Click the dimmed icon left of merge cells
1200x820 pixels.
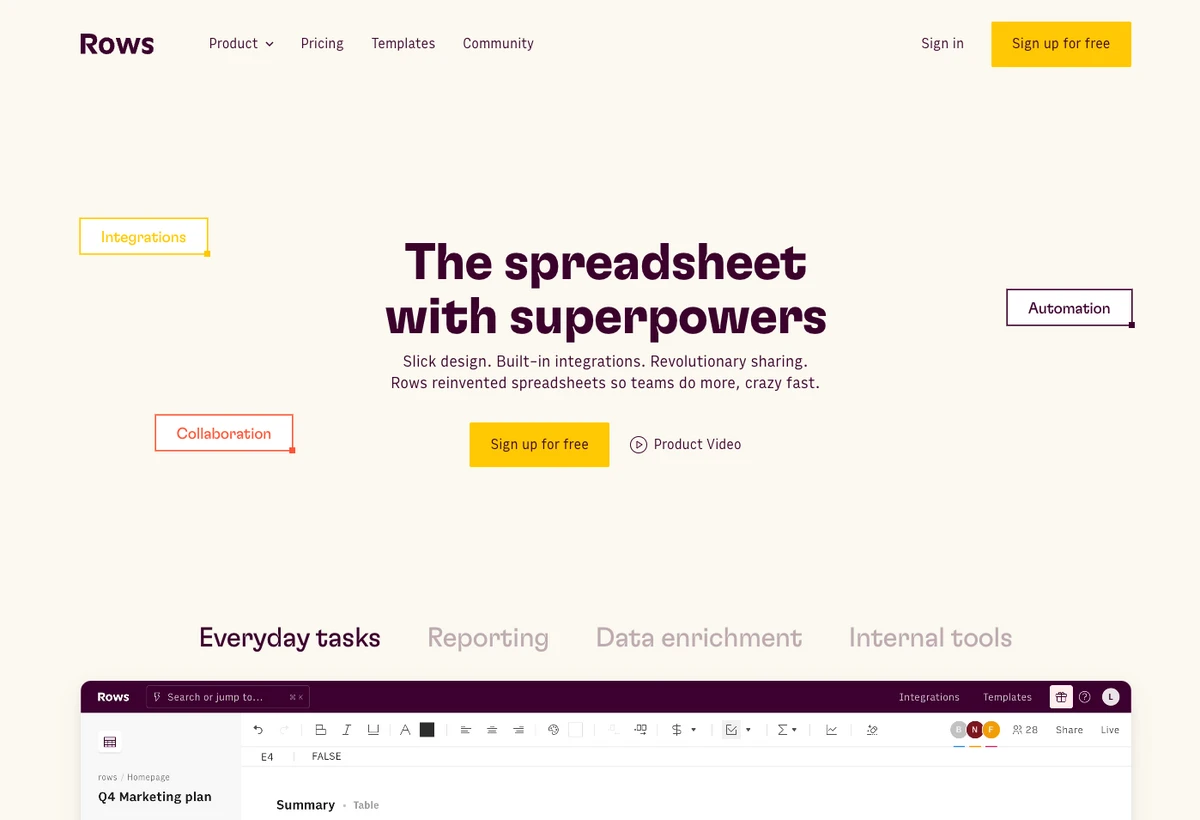pyautogui.click(x=613, y=730)
